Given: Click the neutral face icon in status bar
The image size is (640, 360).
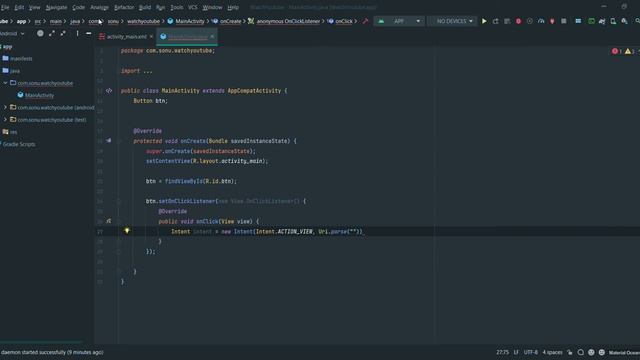Looking at the screenshot, I should (602, 352).
